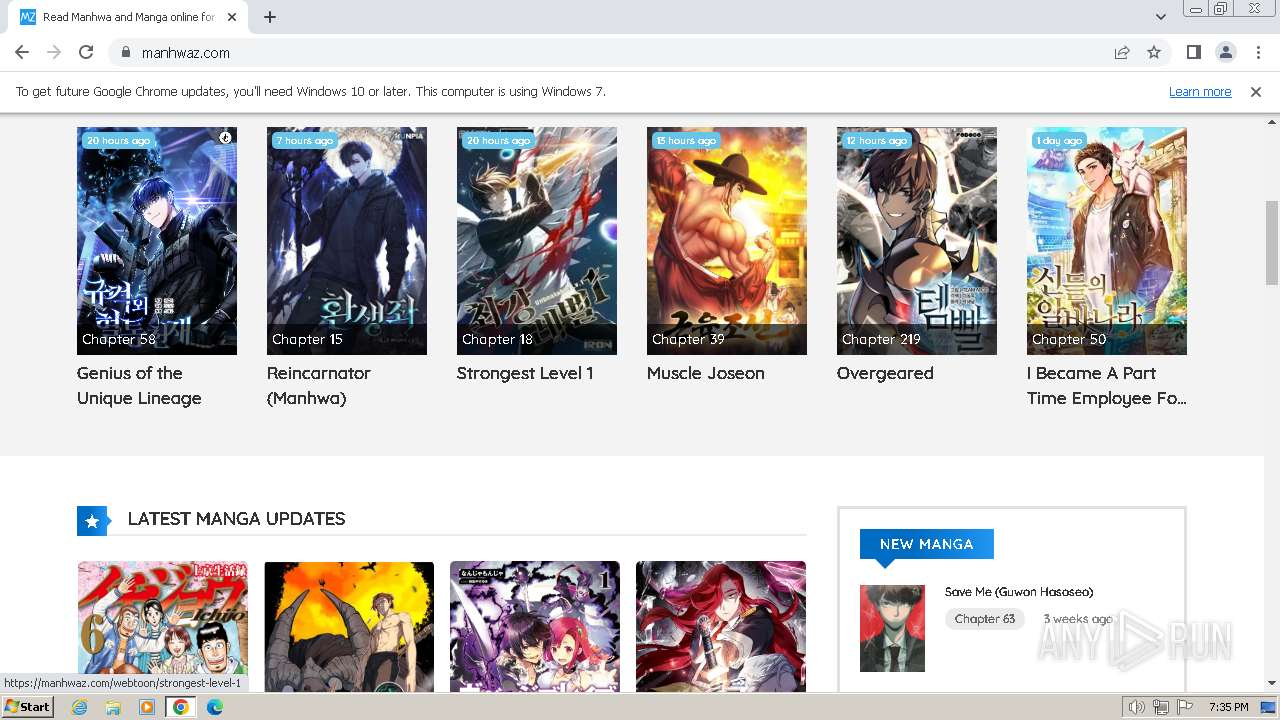Screen dimensions: 1280x720
Task: Open Chrome side panel
Action: 1193,52
